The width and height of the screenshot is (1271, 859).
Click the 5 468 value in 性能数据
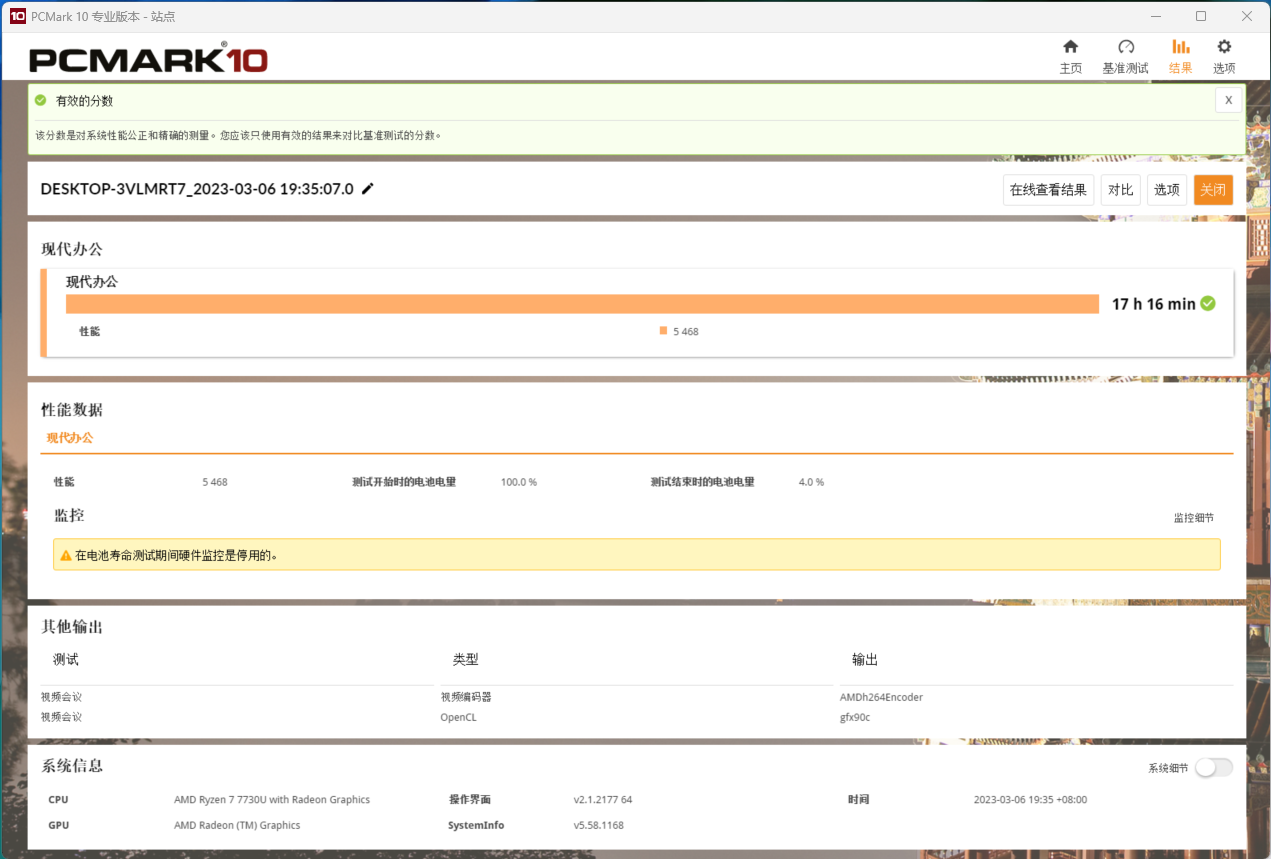point(215,482)
